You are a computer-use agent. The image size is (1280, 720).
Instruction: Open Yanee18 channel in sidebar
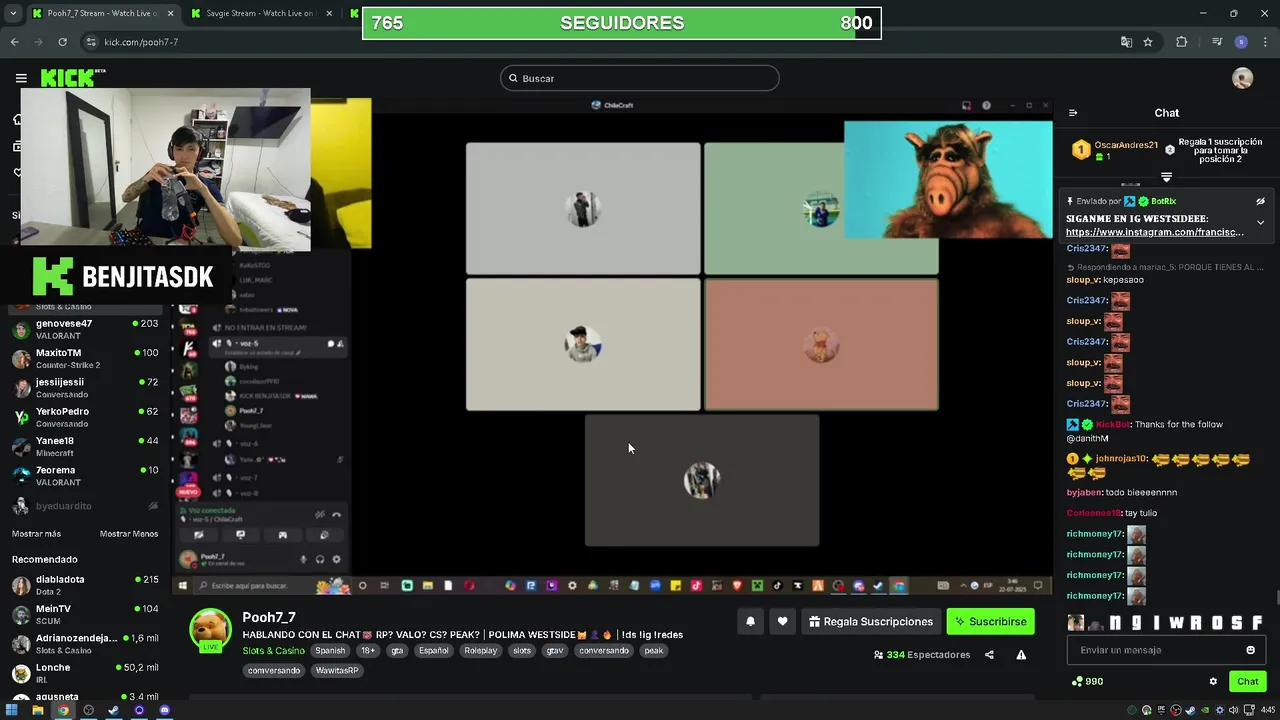click(84, 446)
